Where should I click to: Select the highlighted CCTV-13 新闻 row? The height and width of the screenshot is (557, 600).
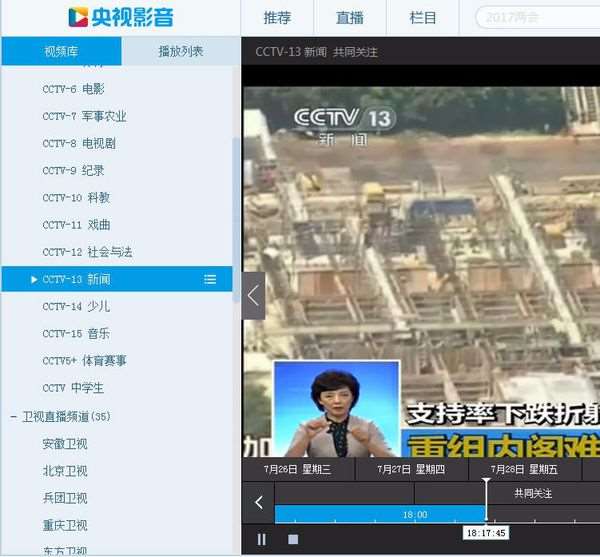(117, 279)
